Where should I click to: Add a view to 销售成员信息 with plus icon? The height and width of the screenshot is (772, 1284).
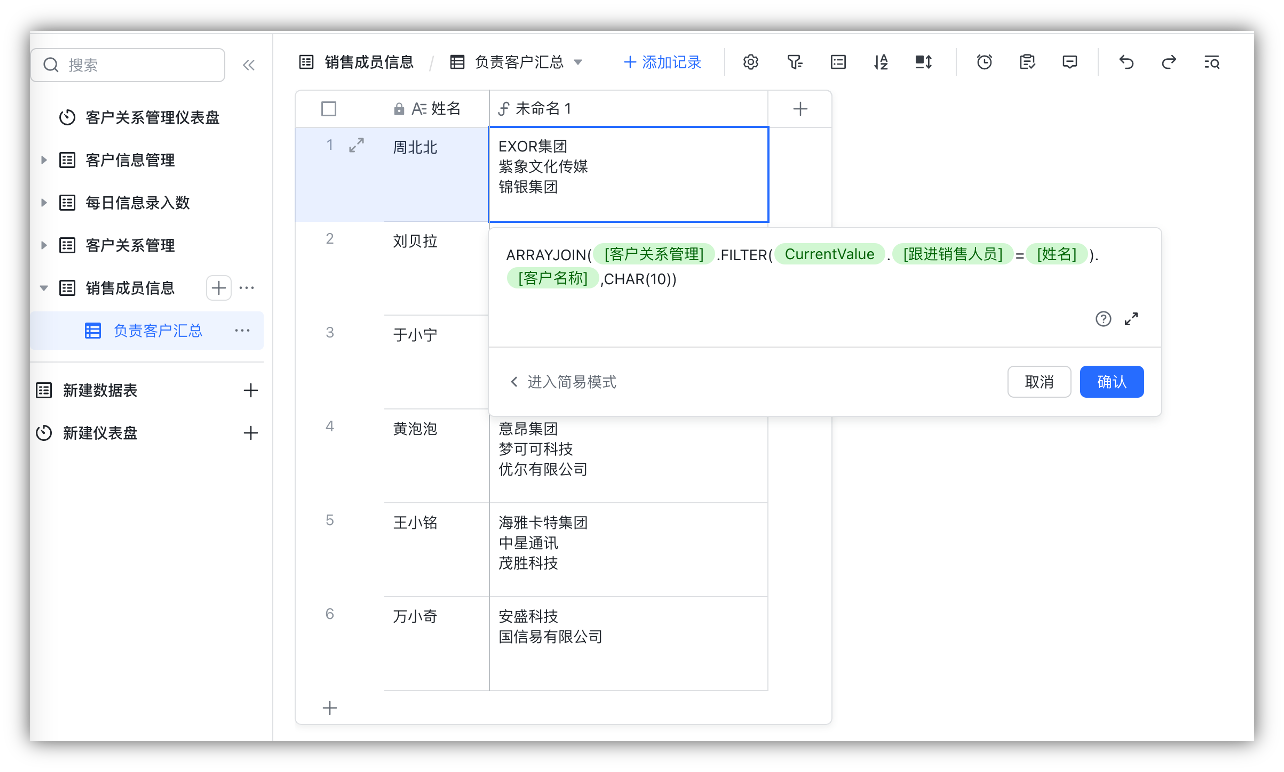[x=219, y=288]
